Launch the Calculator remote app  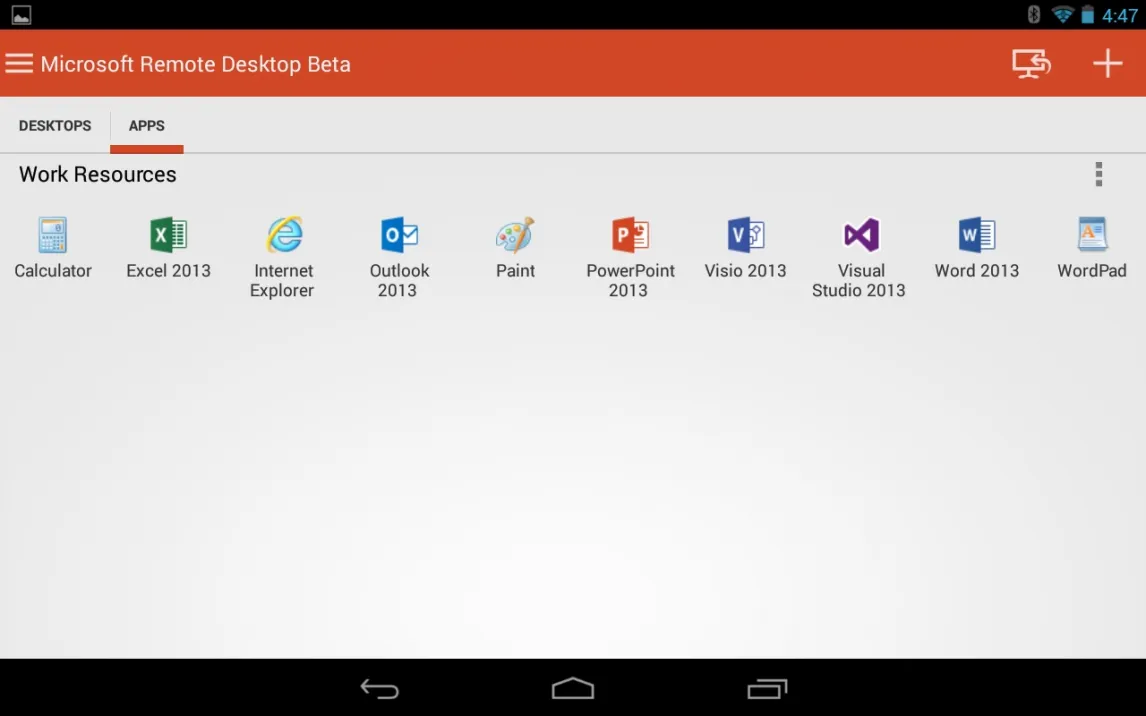click(53, 236)
